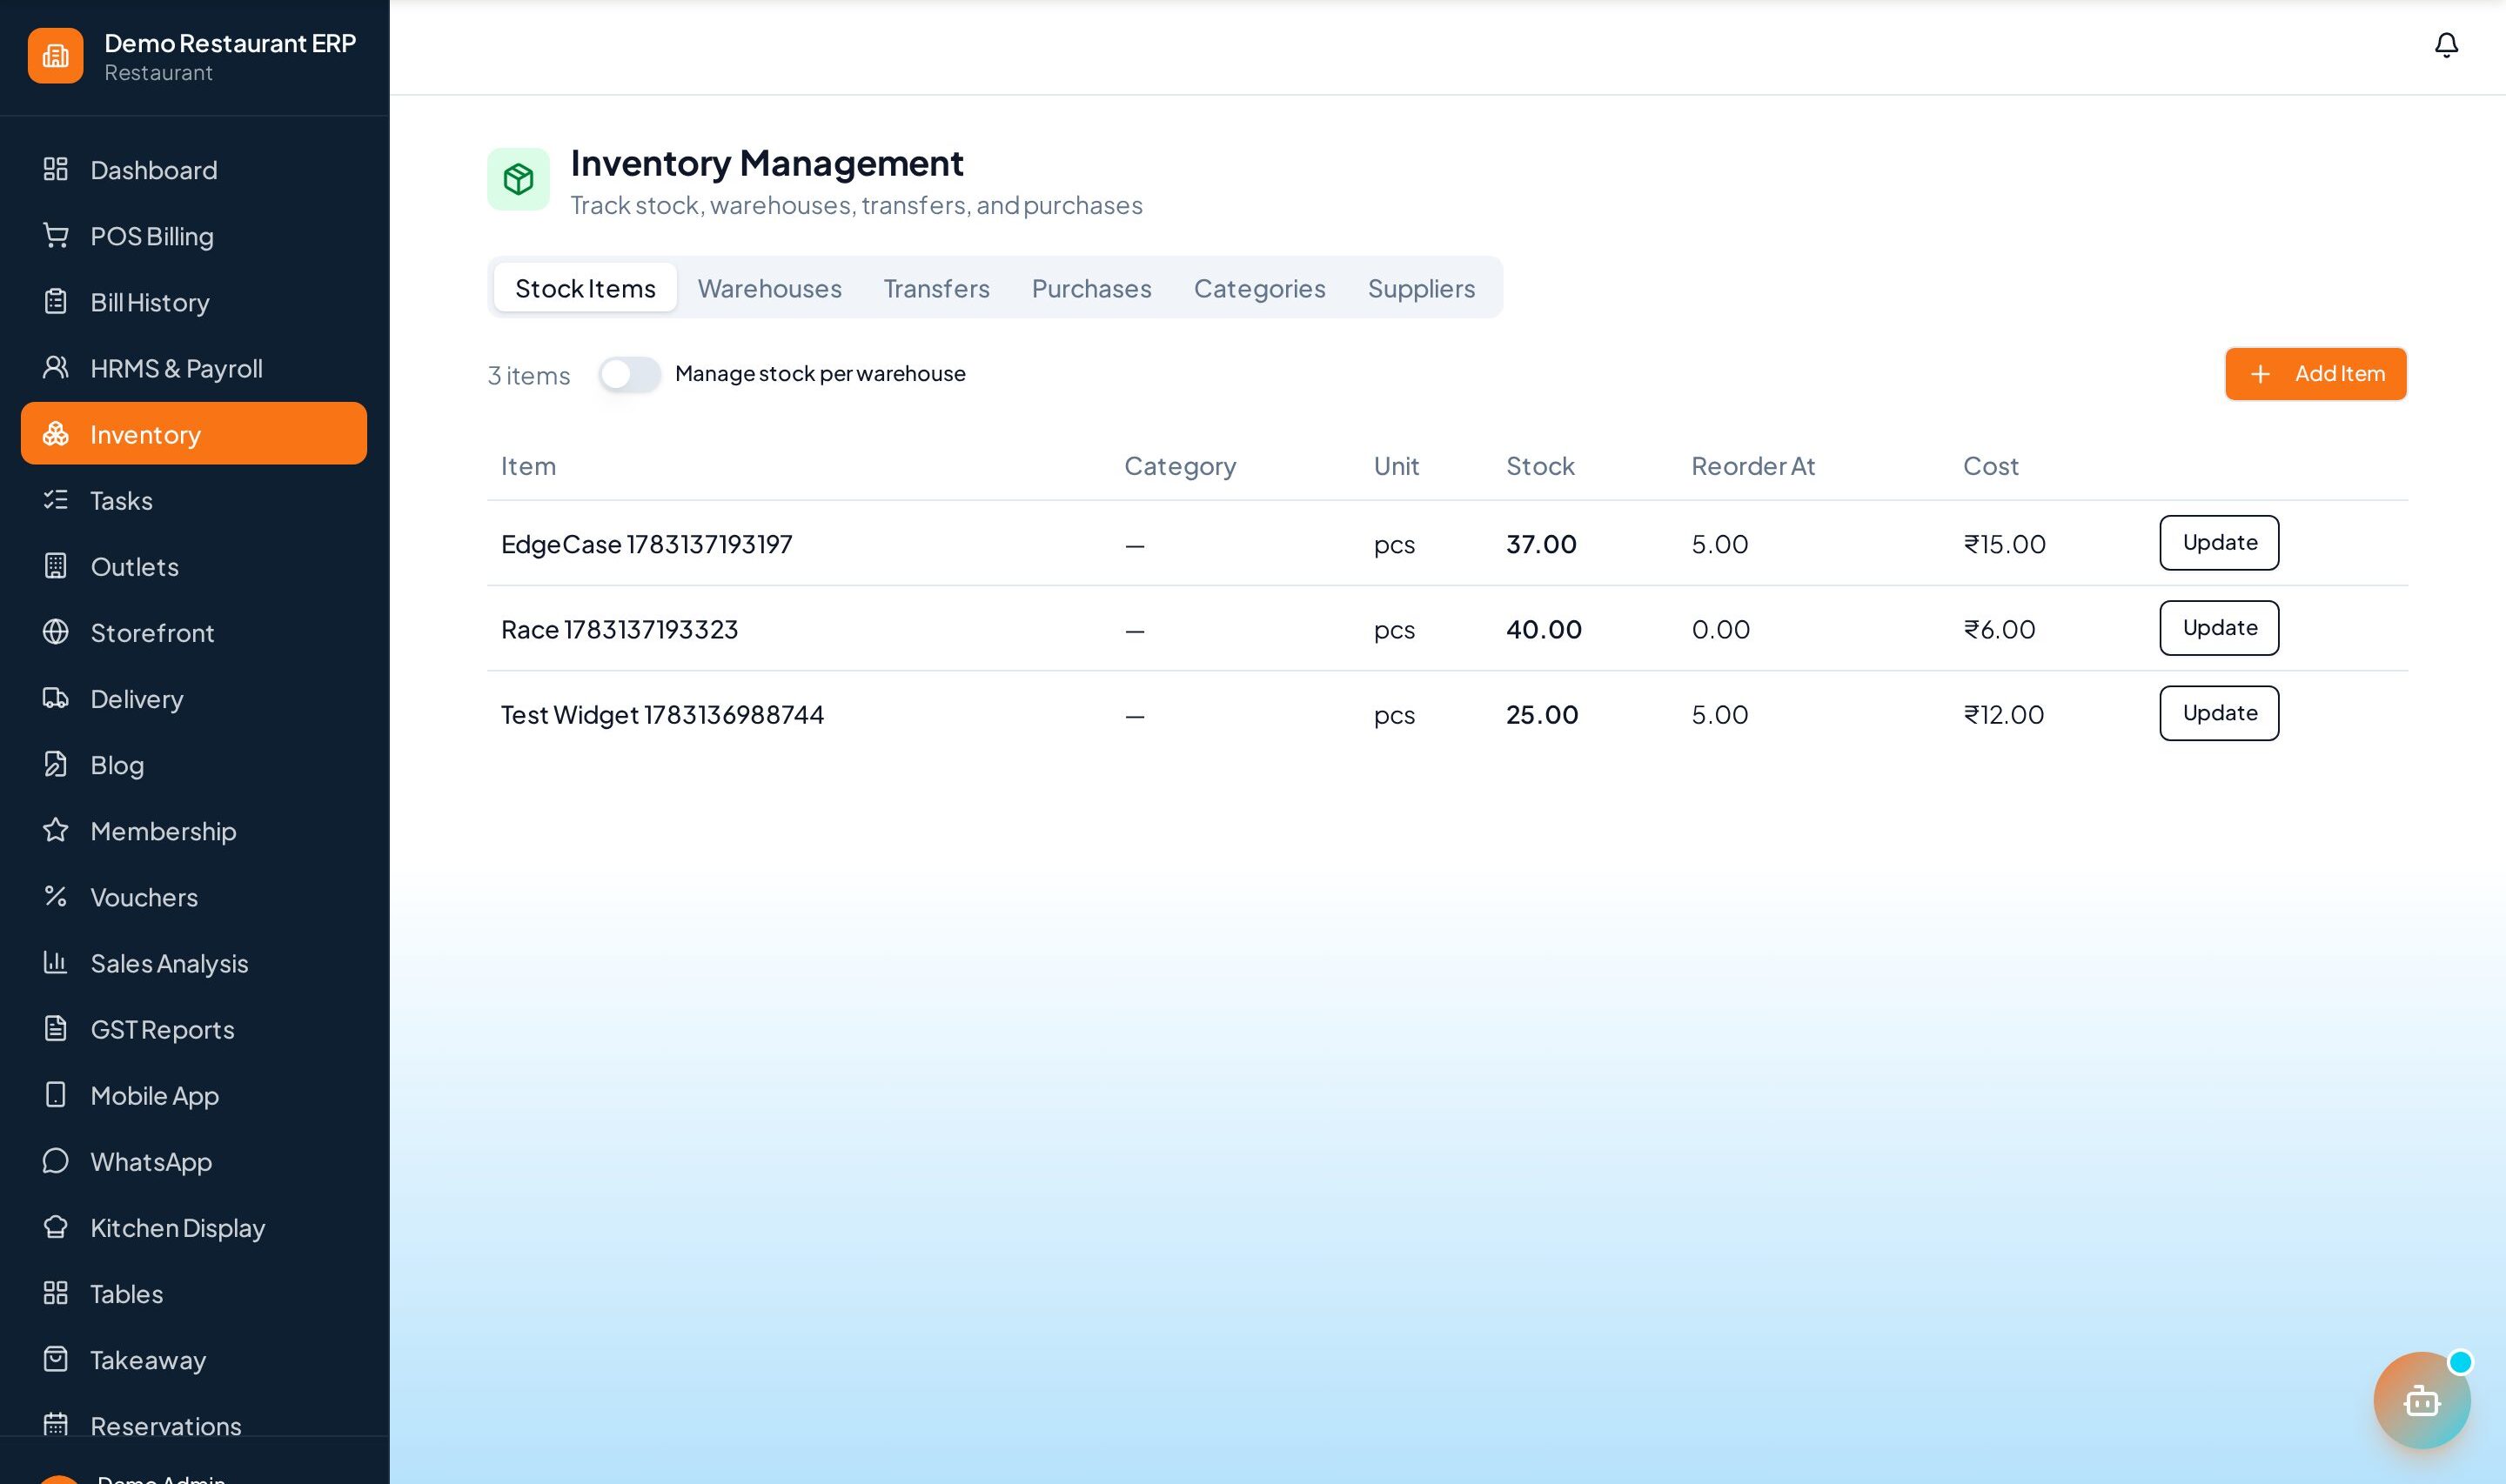Click the Bill History clipboard icon
The image size is (2506, 1484).
56,301
